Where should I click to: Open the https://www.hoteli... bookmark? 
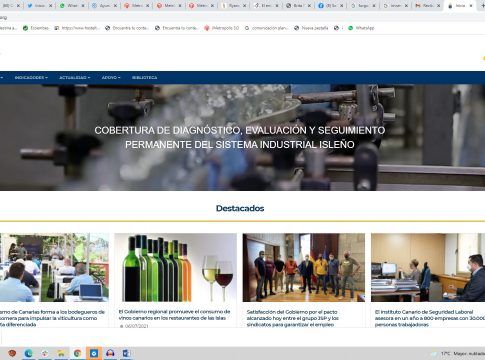point(77,28)
